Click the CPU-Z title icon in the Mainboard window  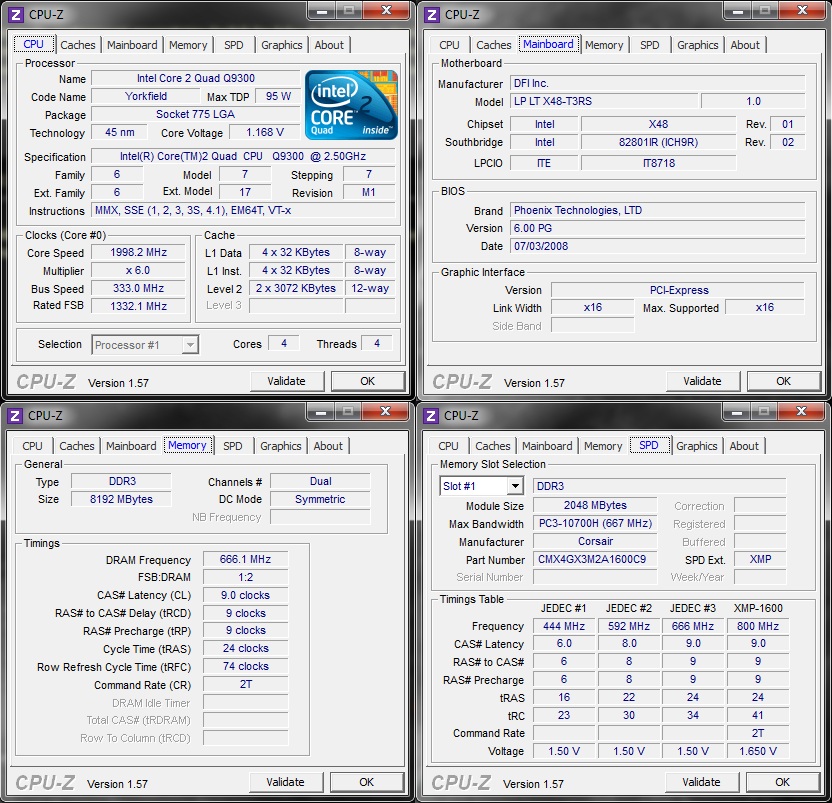click(432, 15)
